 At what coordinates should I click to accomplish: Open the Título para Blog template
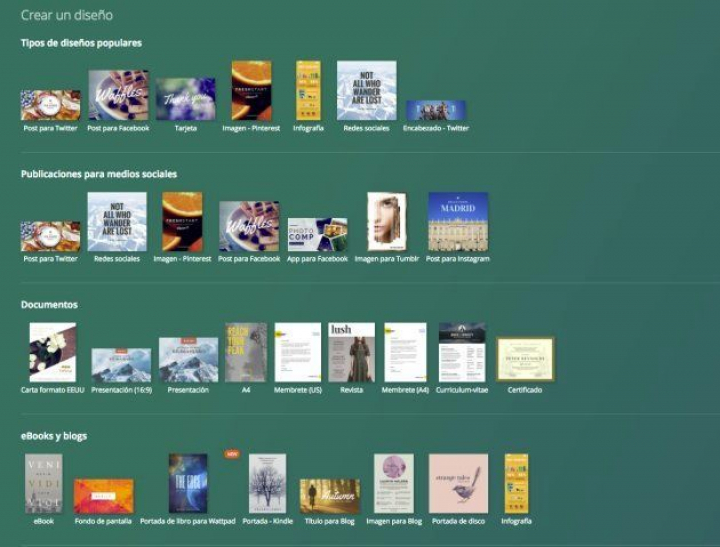pos(329,496)
